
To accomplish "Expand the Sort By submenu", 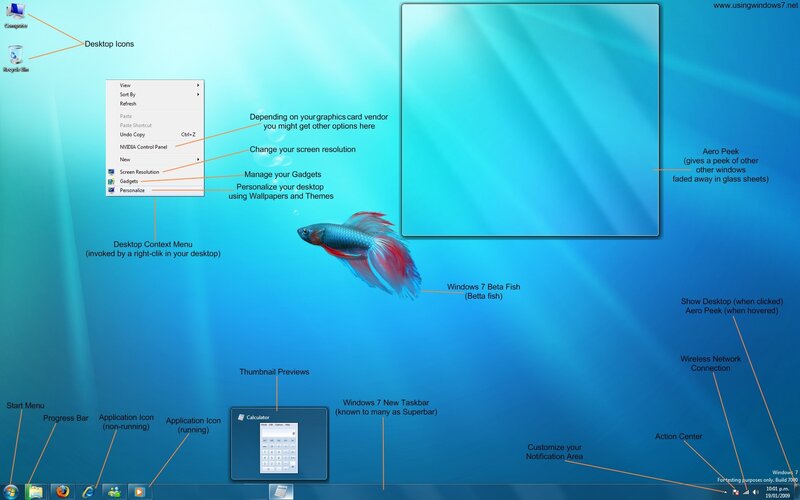I will coord(155,94).
